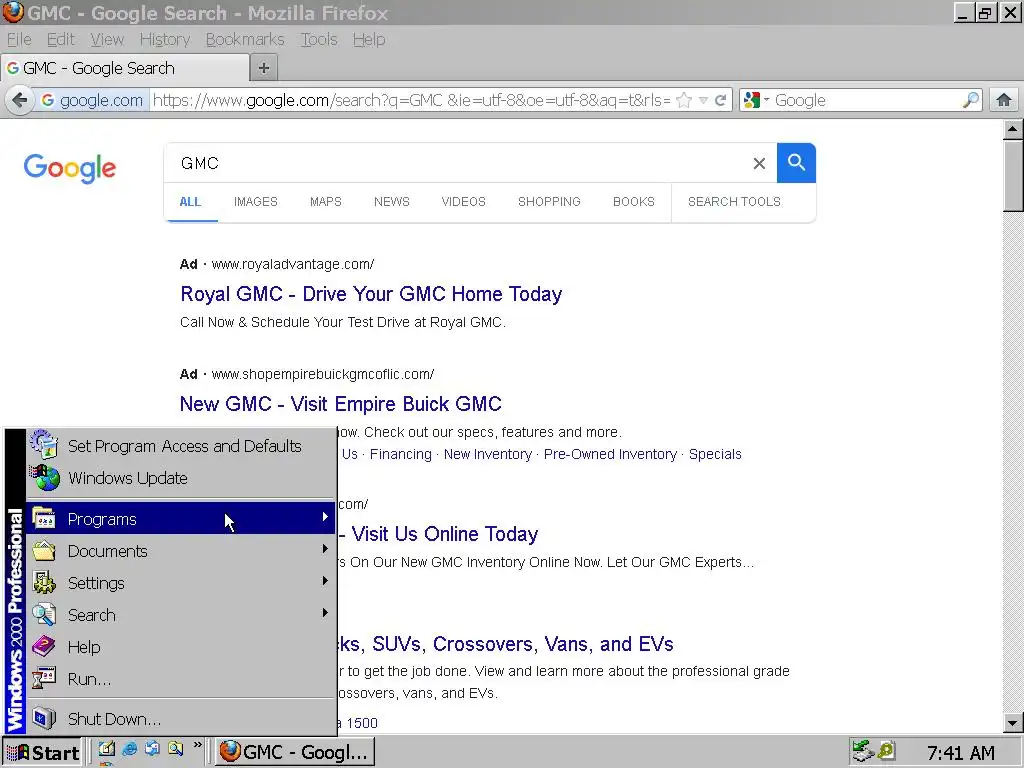The height and width of the screenshot is (768, 1024).
Task: Click the Run icon in Start menu
Action: (44, 679)
